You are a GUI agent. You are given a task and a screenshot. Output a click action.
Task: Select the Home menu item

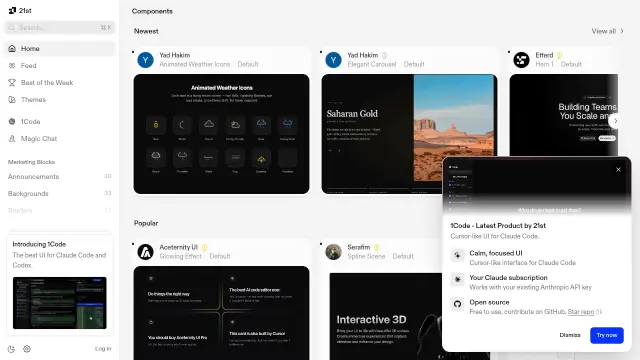(60, 49)
